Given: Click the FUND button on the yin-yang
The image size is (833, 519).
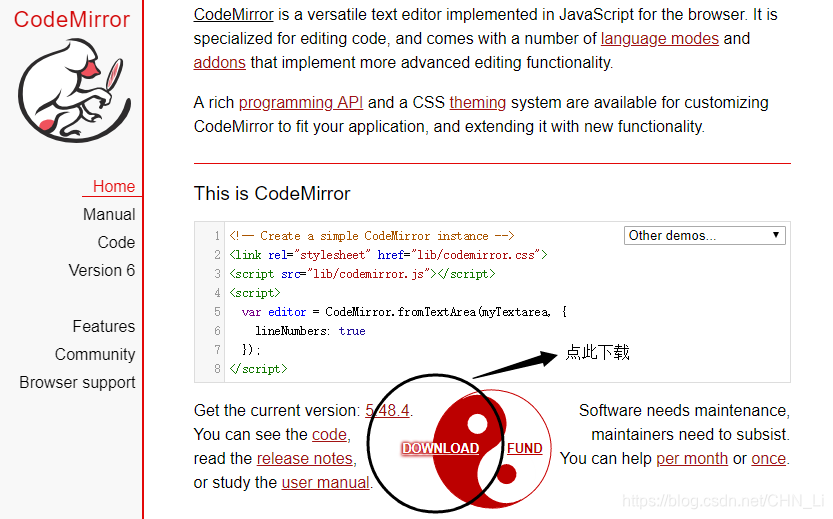Looking at the screenshot, I should point(524,448).
